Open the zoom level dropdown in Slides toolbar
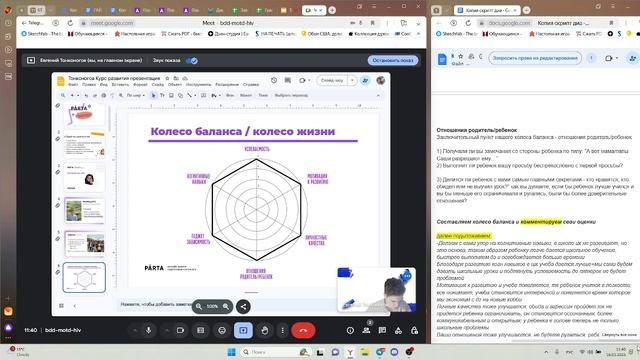This screenshot has width=640, height=360. coord(136,95)
